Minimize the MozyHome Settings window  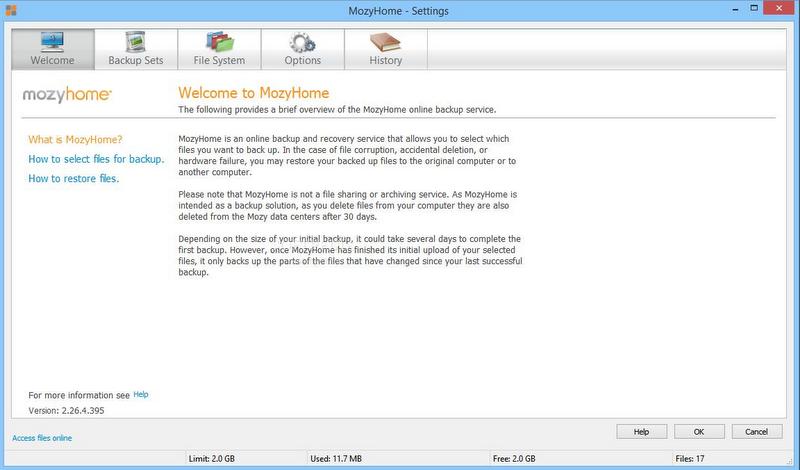point(735,9)
